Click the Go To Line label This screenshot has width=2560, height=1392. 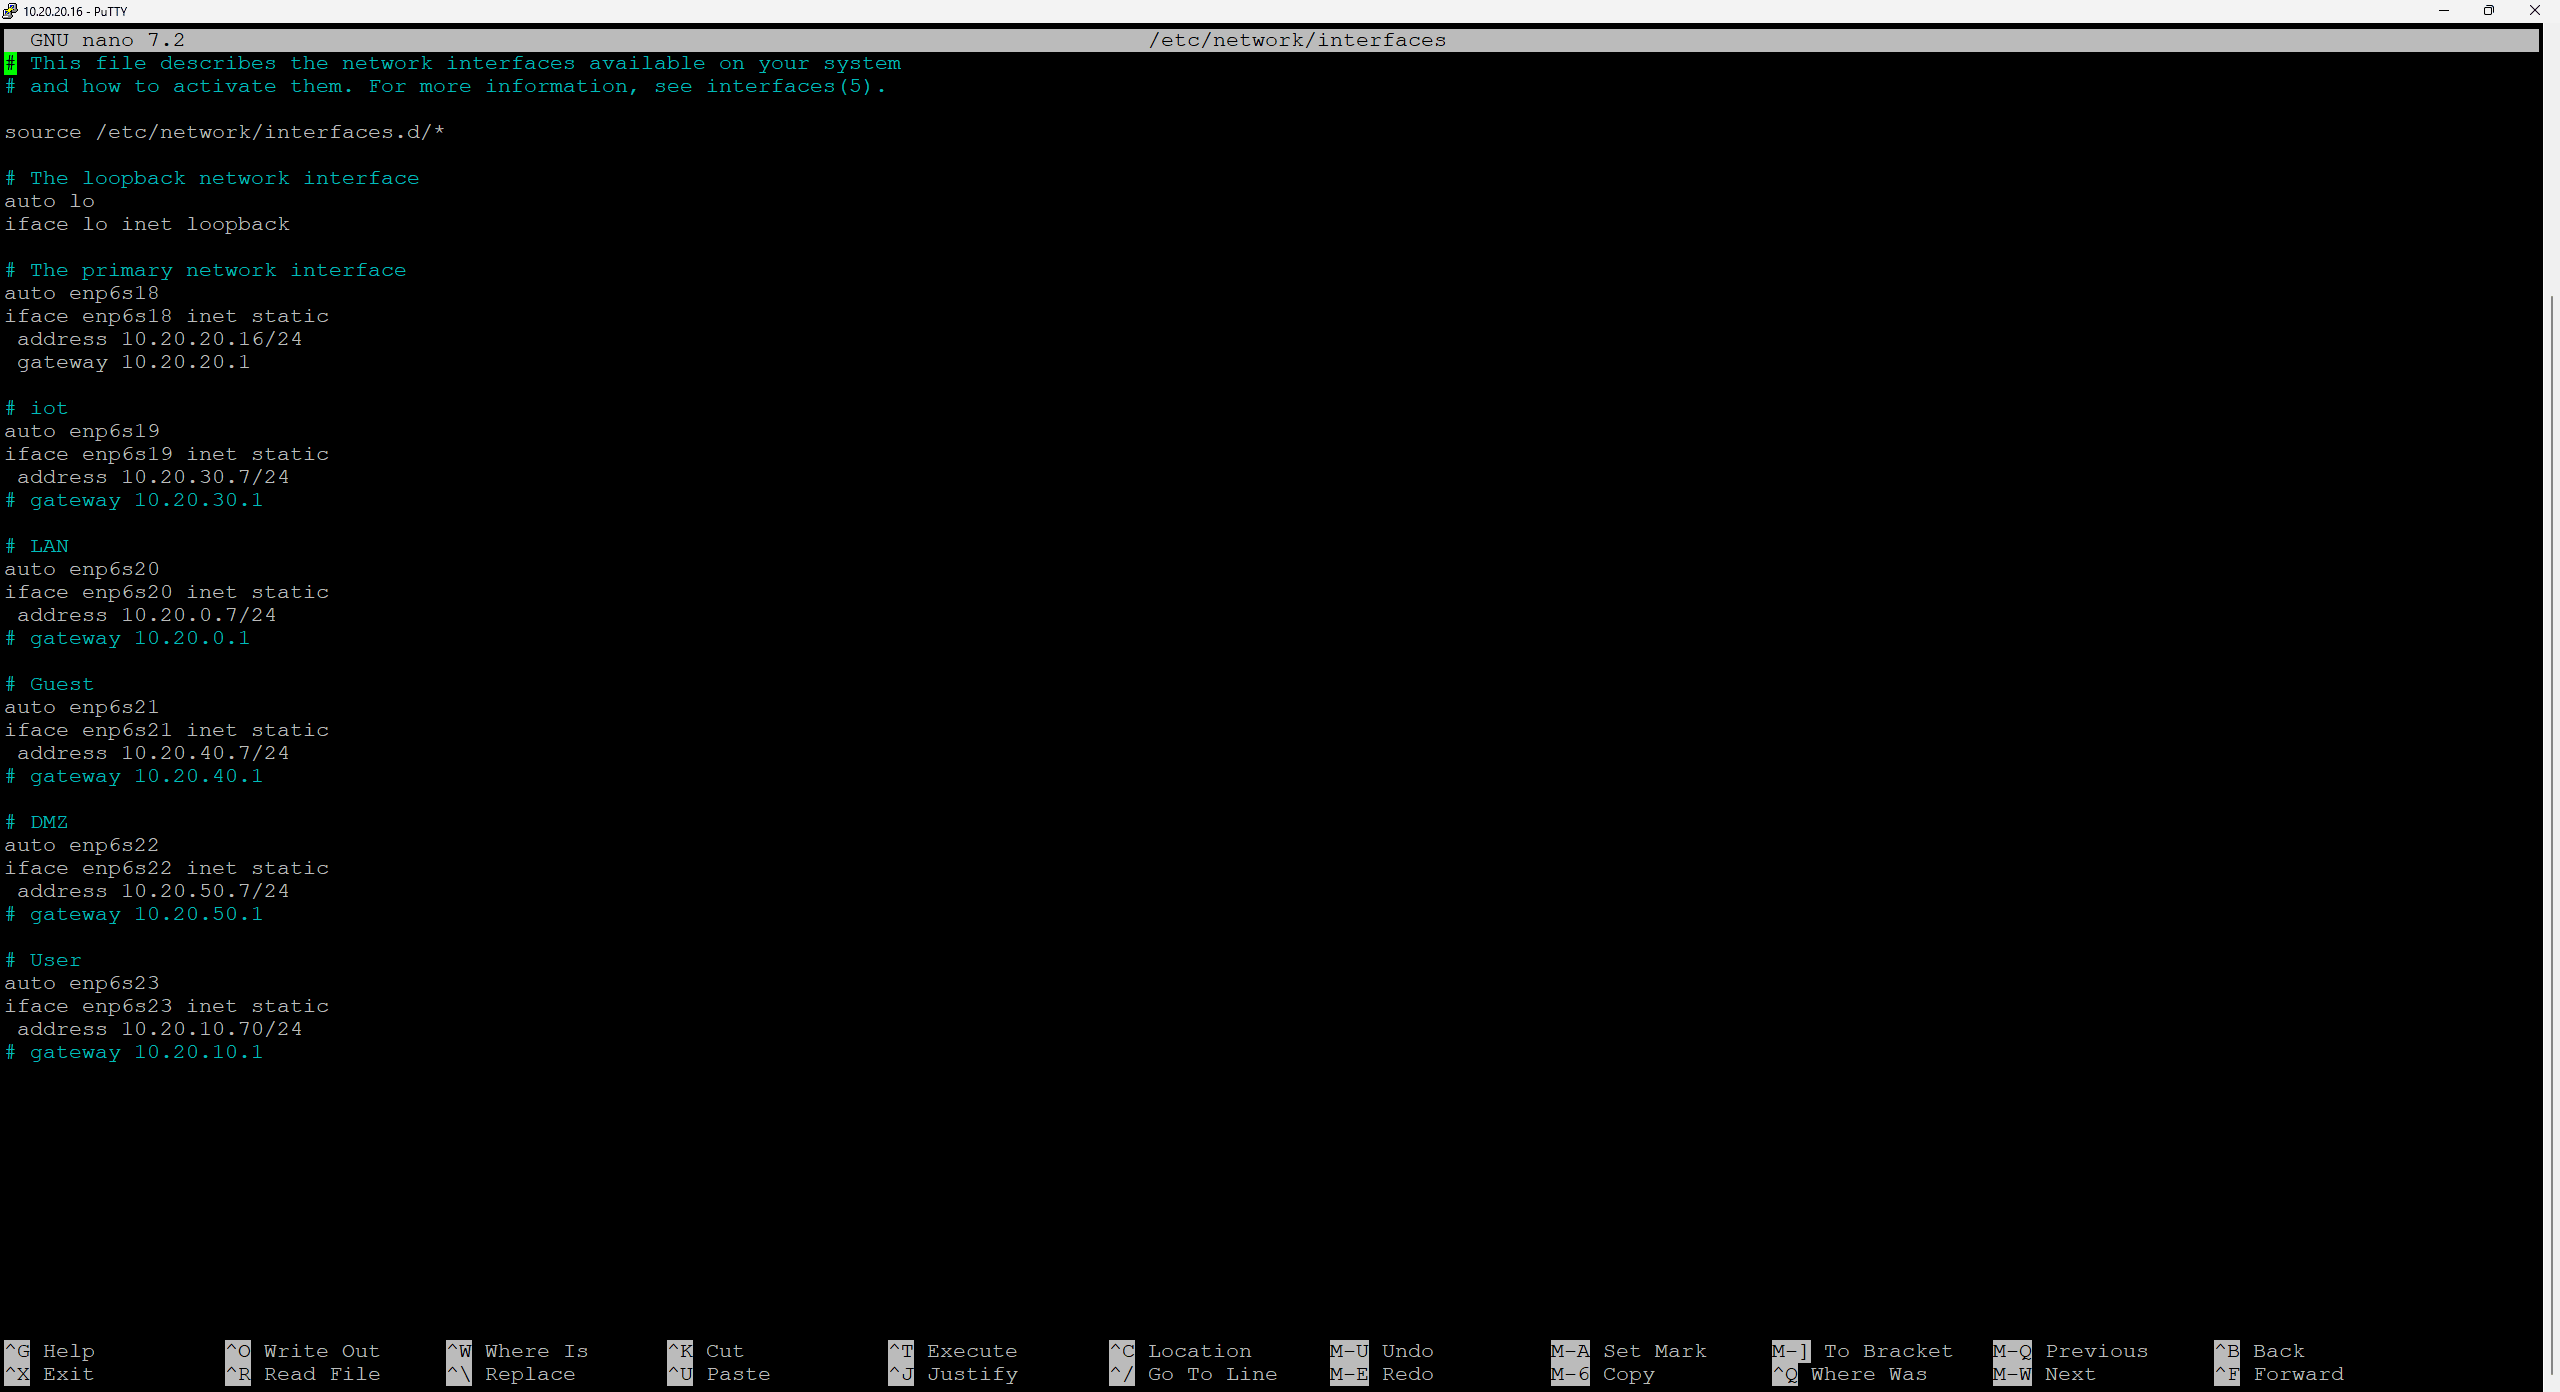click(x=1212, y=1374)
